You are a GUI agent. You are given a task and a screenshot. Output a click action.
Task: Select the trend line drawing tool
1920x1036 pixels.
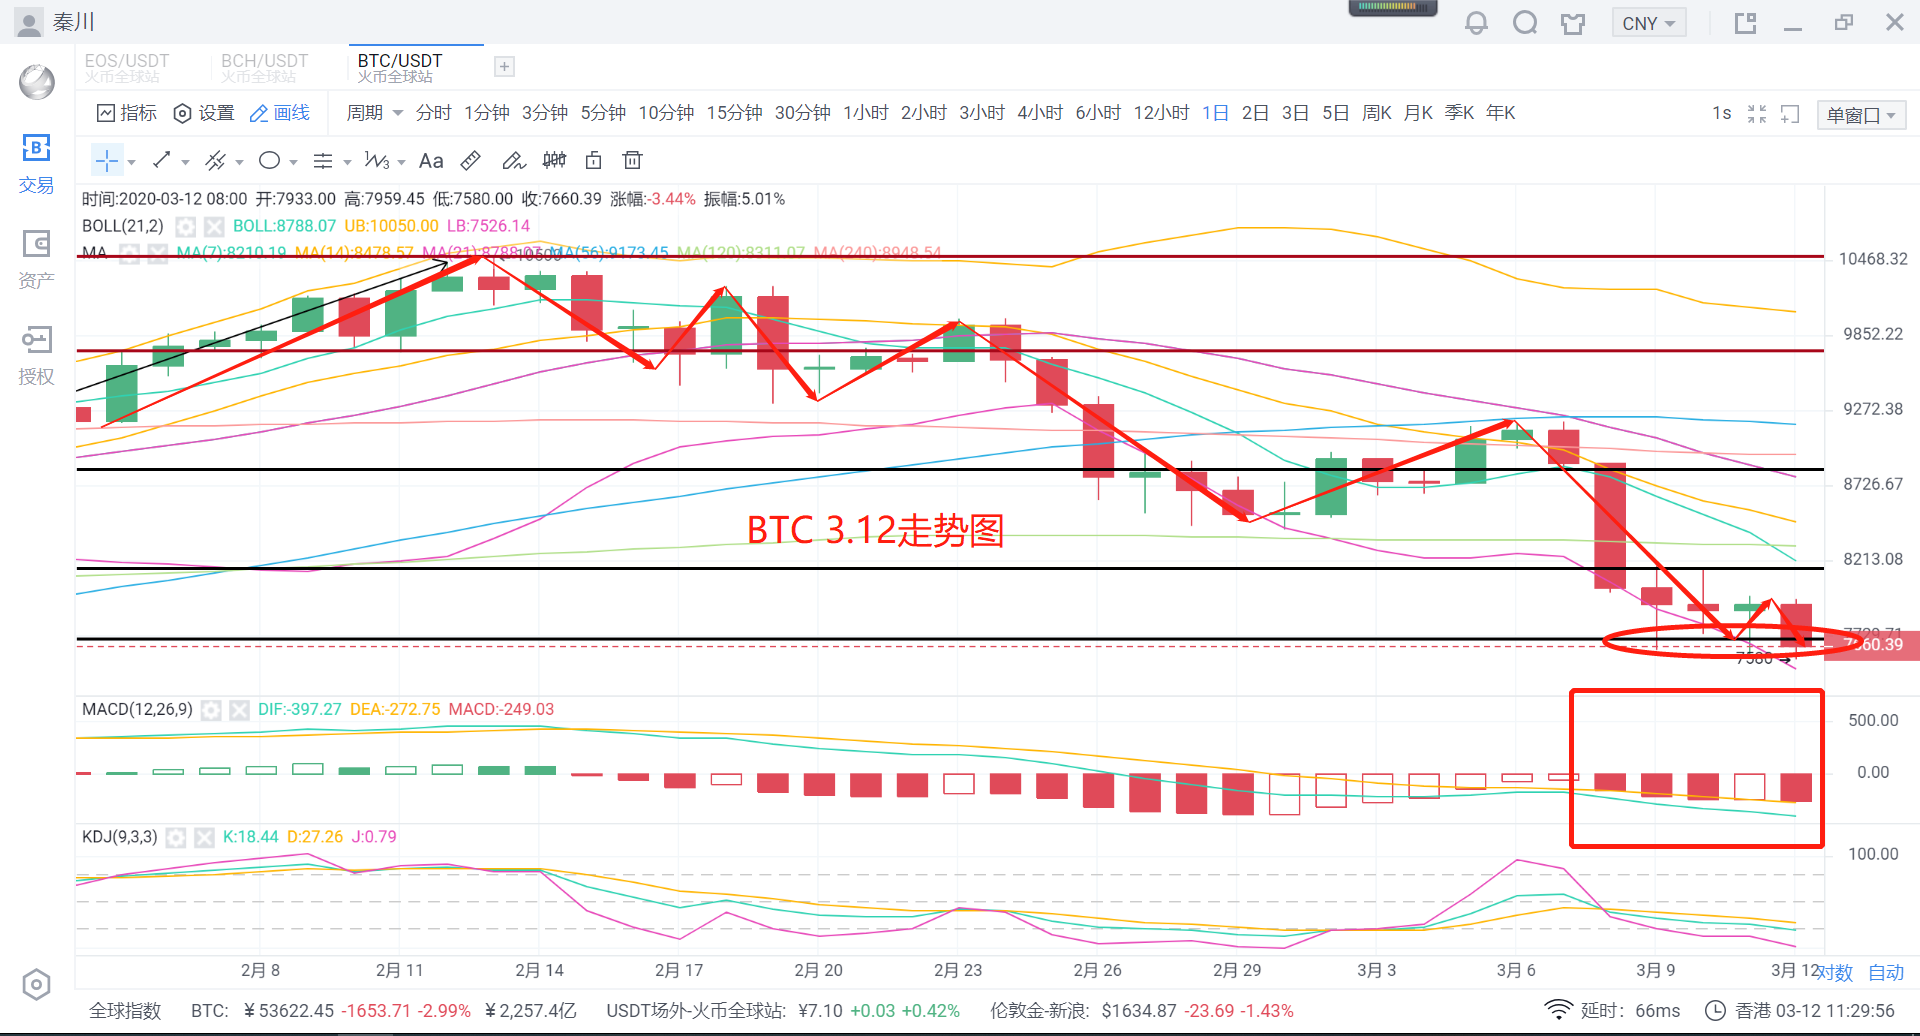click(162, 160)
